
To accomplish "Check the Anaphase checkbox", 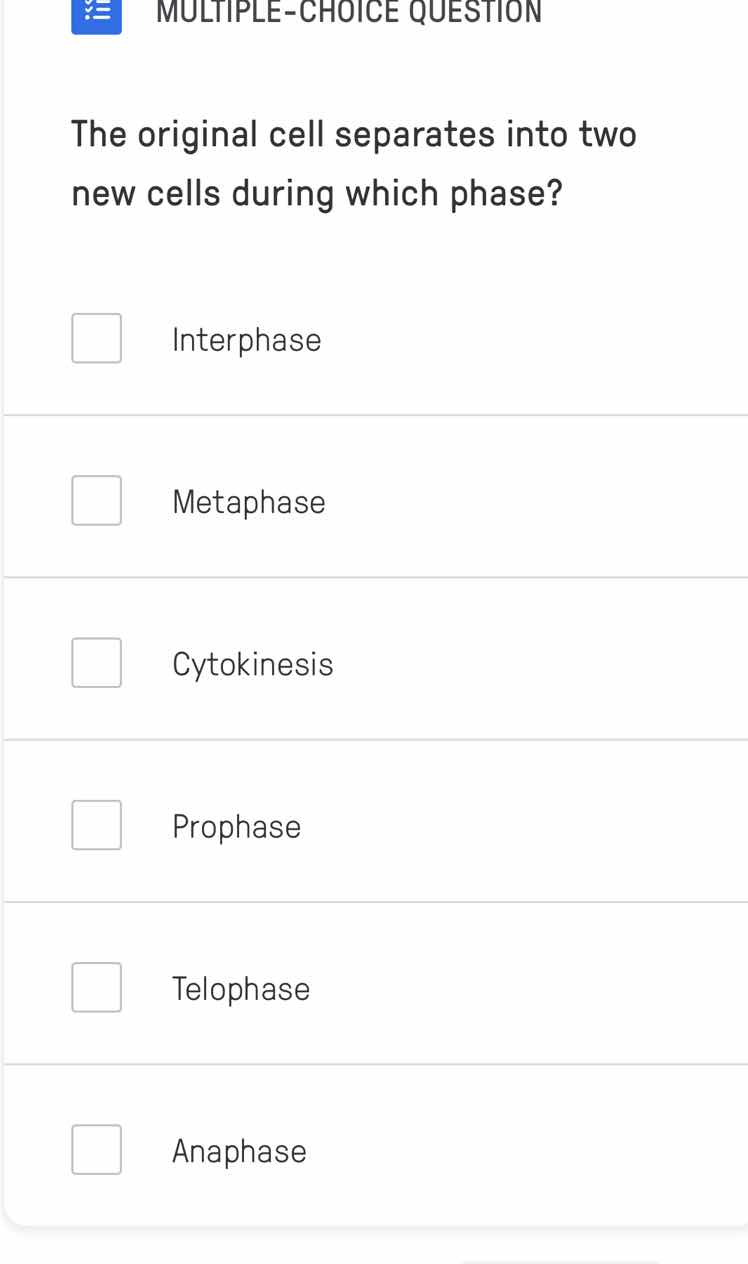I will click(96, 1149).
